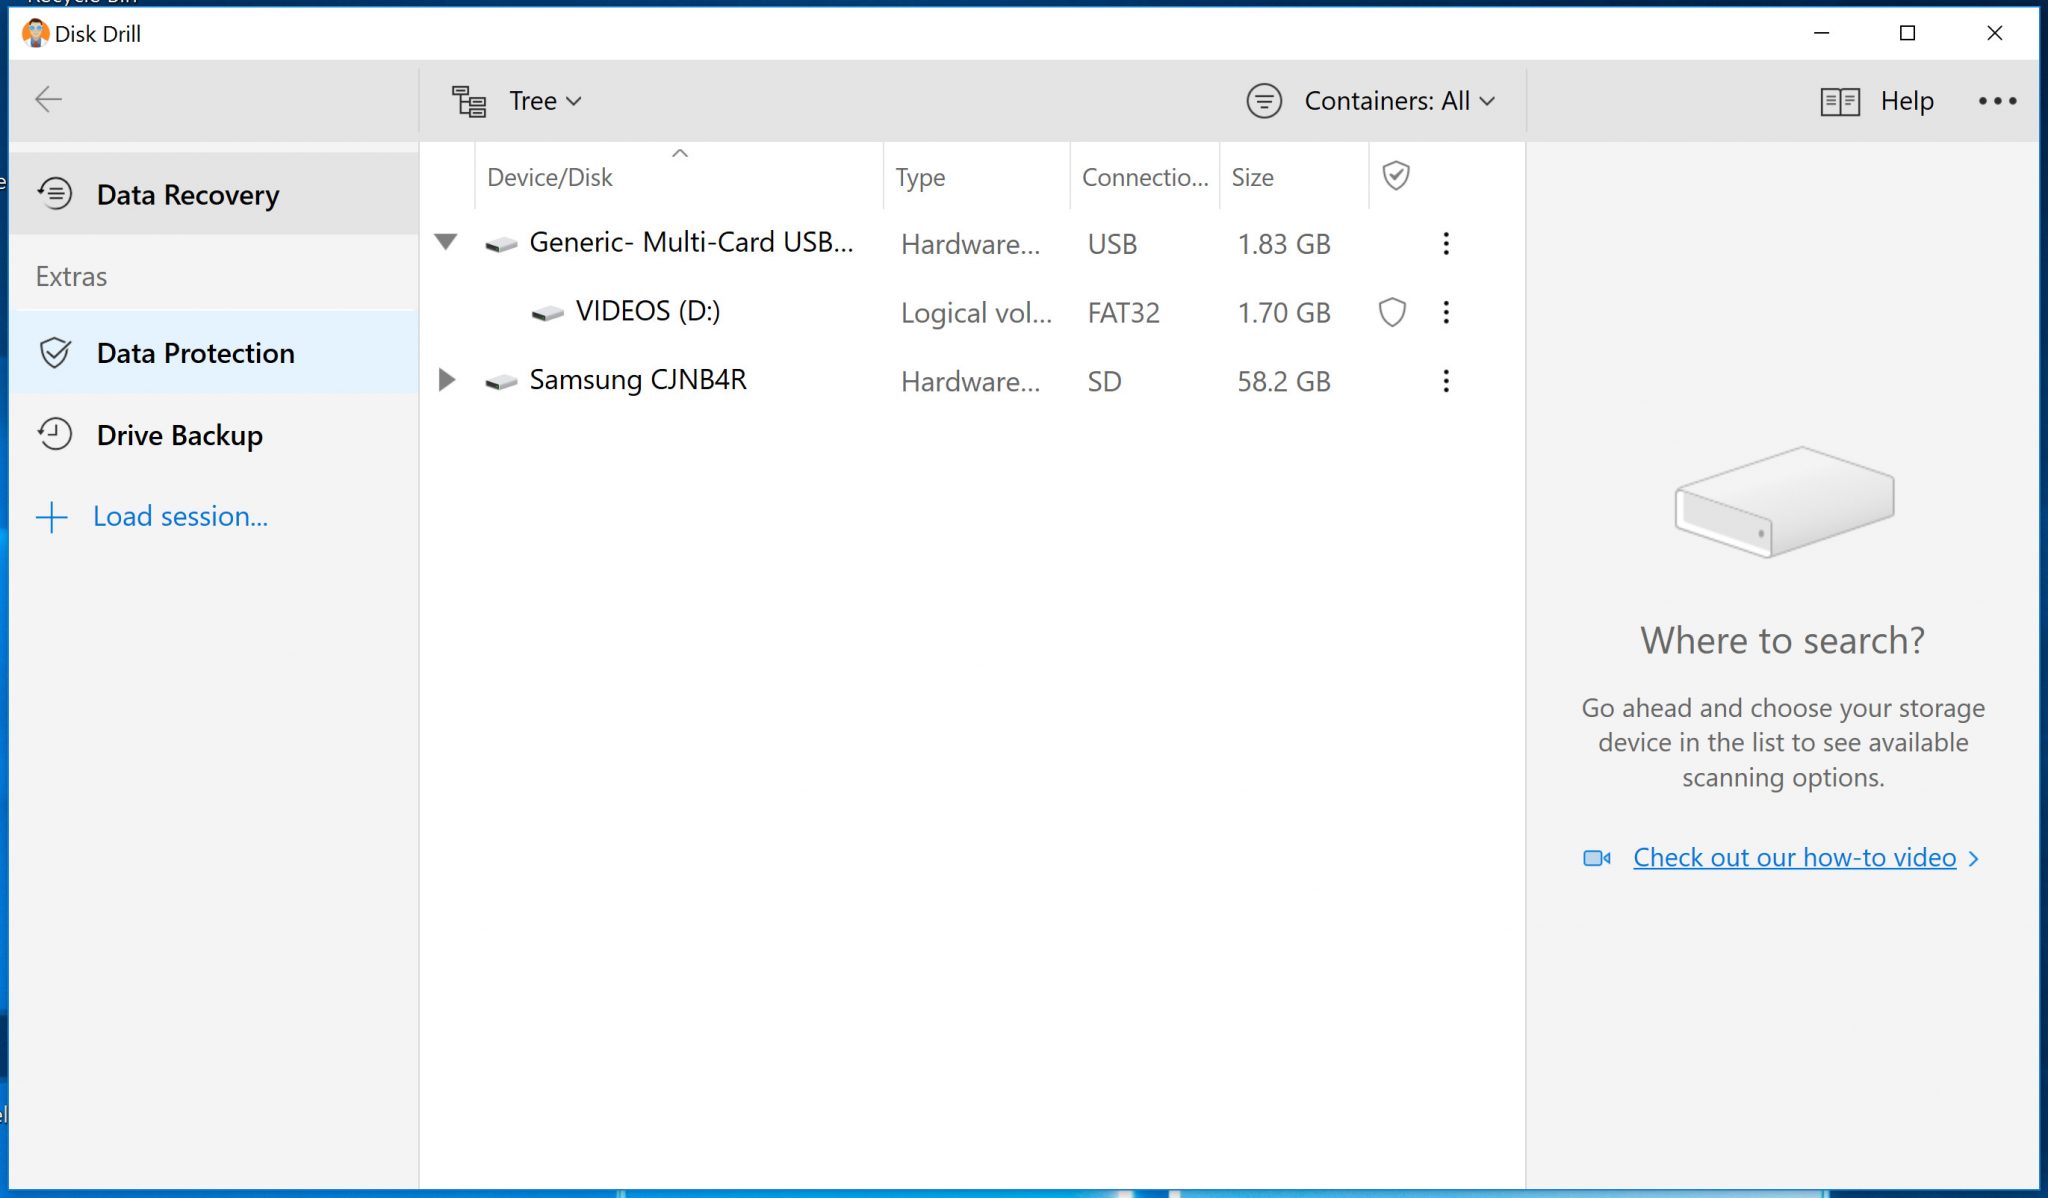Viewport: 2048px width, 1198px height.
Task: Click the 1.70 GB size cell
Action: (x=1284, y=313)
